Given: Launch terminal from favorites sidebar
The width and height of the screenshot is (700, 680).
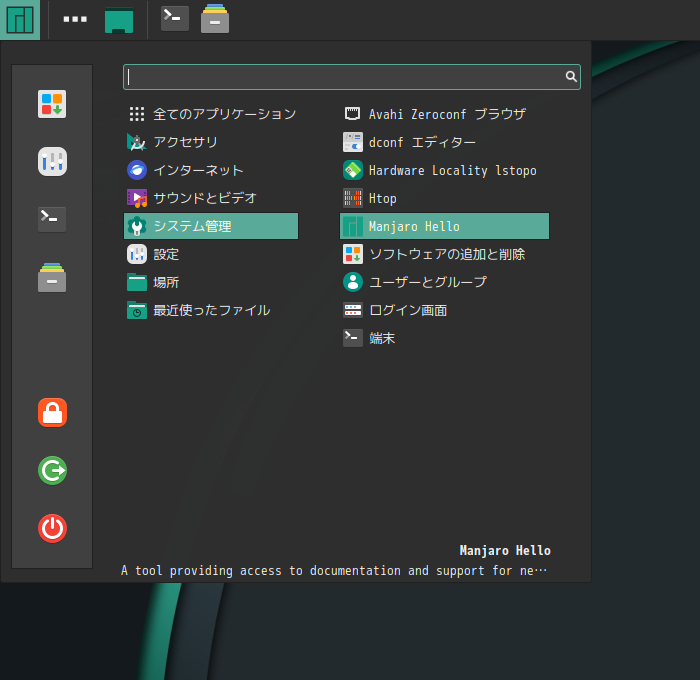Looking at the screenshot, I should (52, 219).
